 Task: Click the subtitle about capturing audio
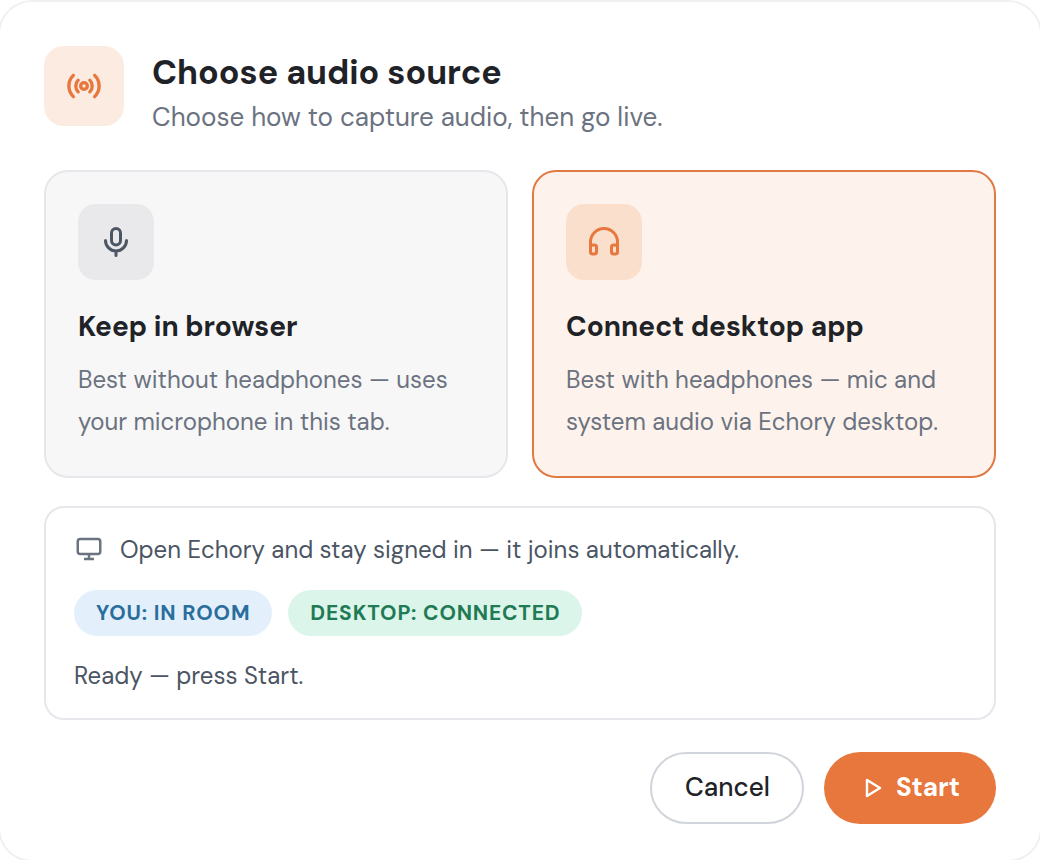coord(407,117)
